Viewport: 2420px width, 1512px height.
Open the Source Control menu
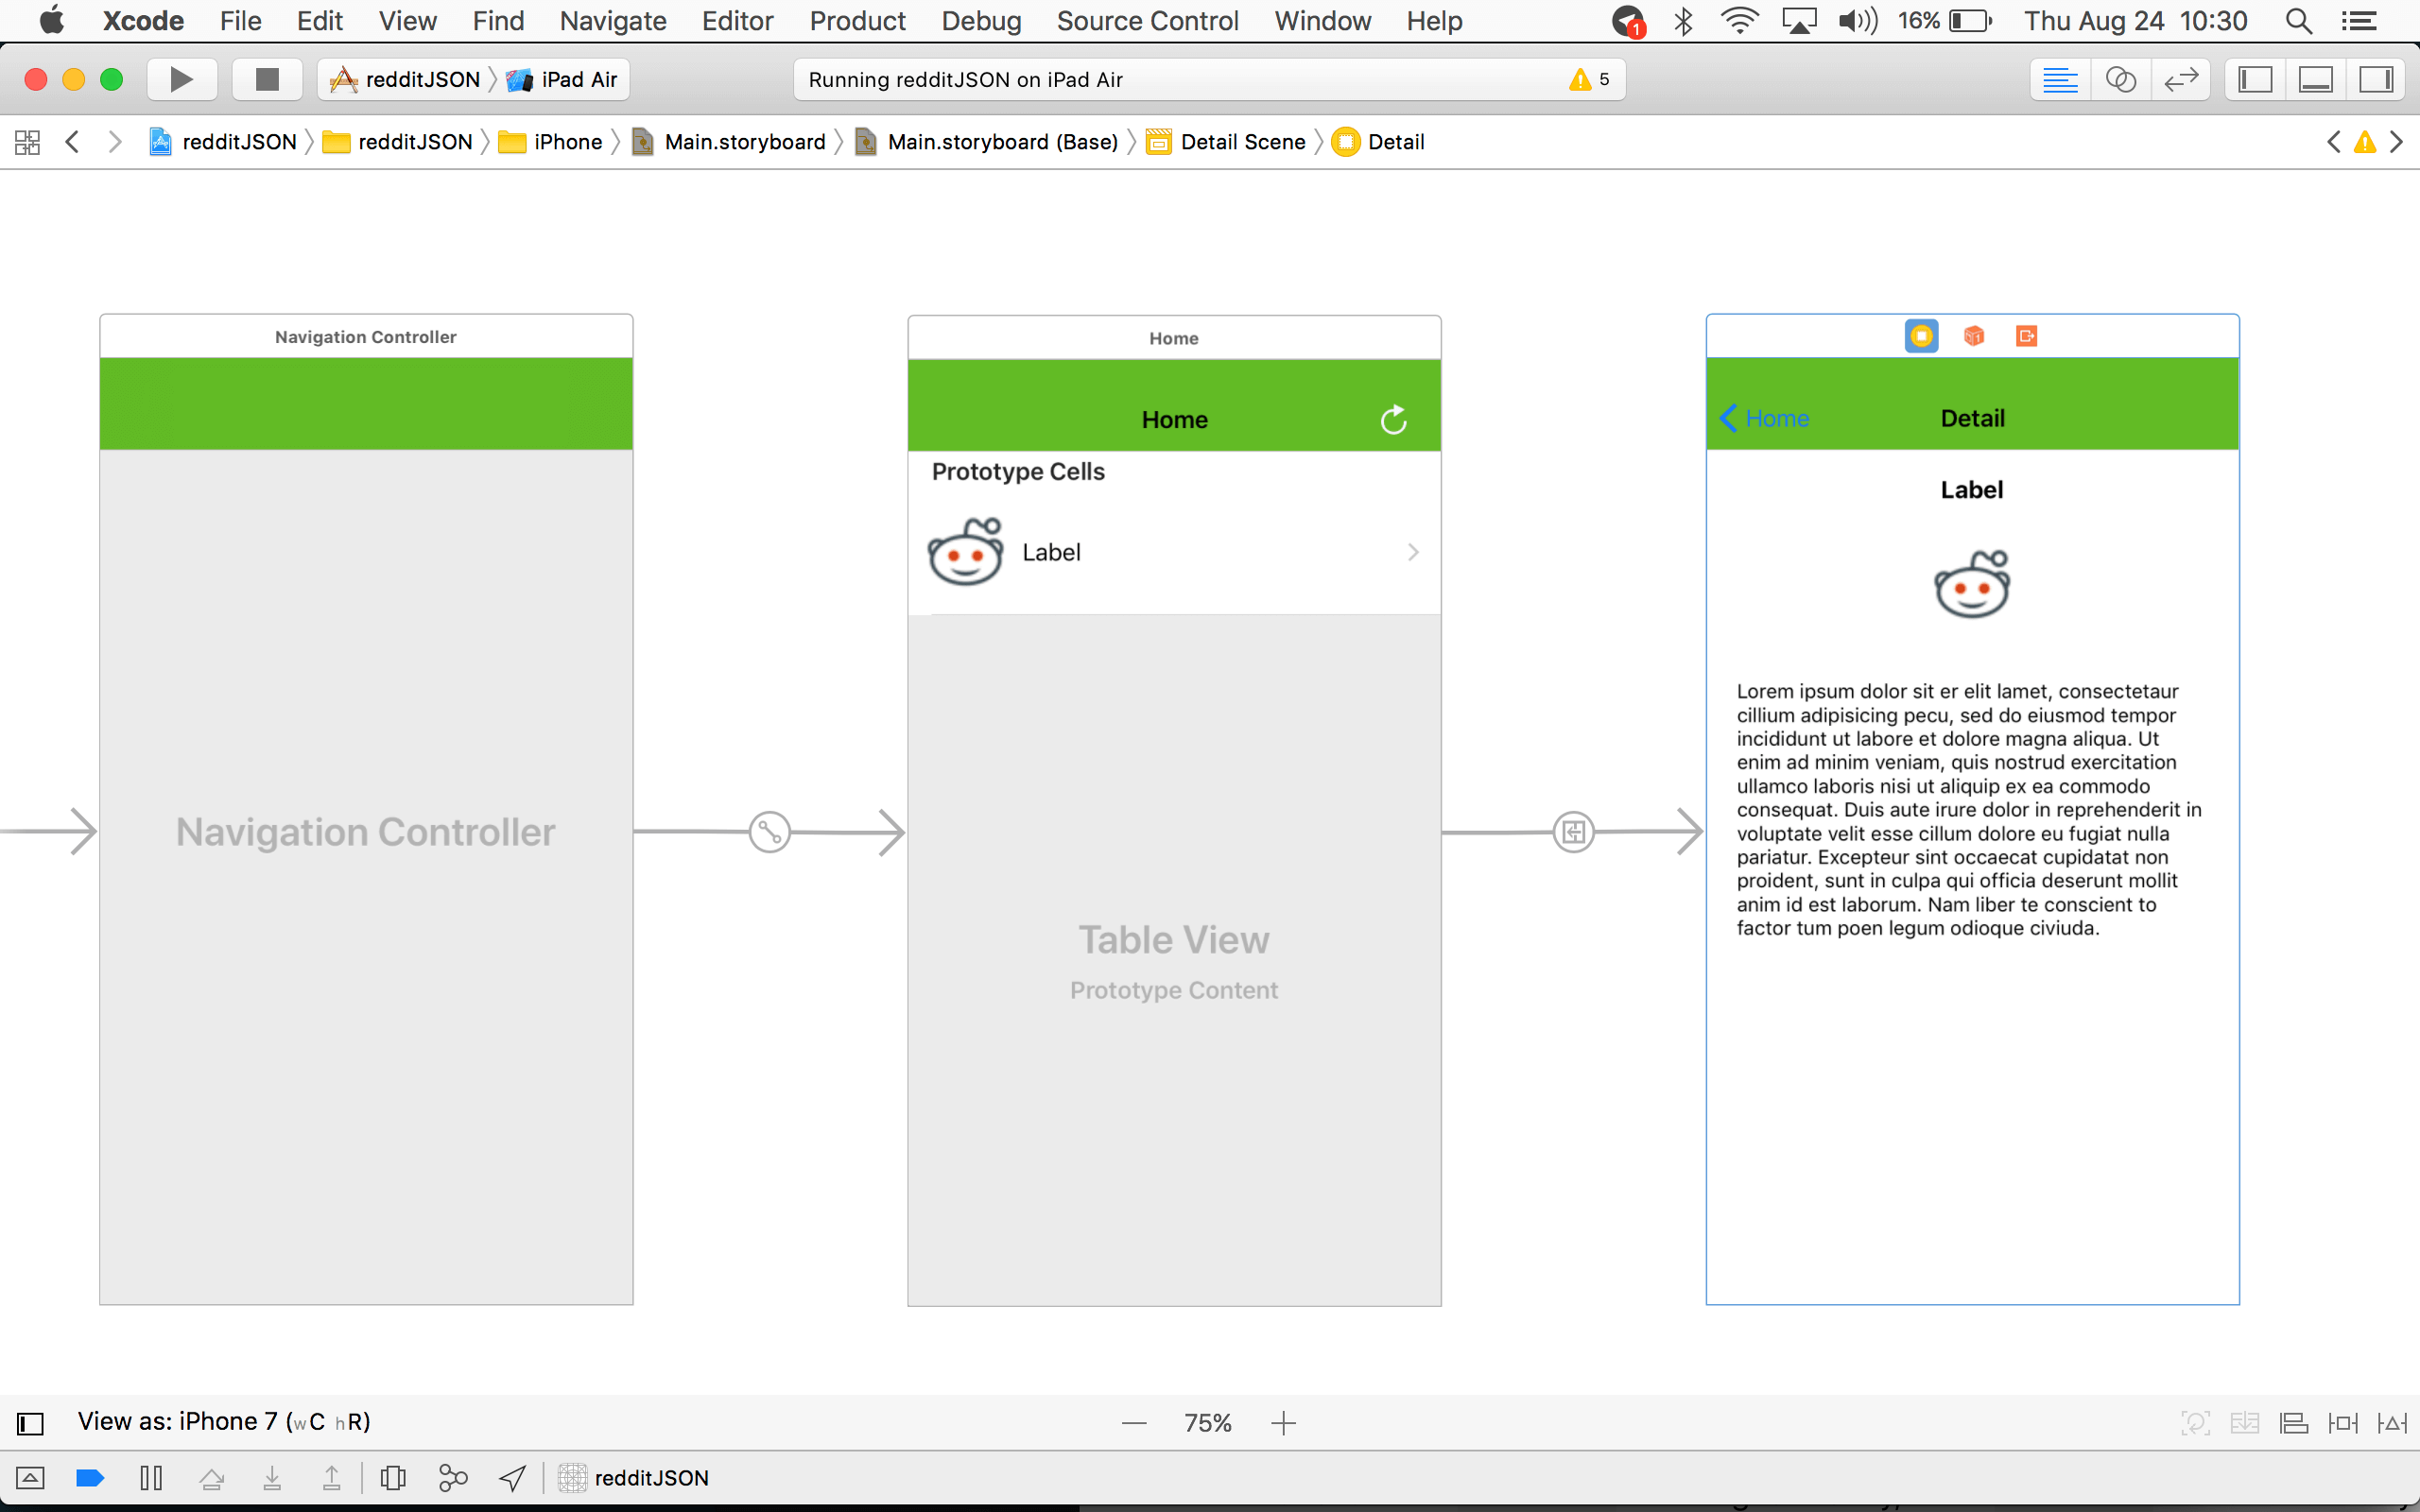(1147, 21)
